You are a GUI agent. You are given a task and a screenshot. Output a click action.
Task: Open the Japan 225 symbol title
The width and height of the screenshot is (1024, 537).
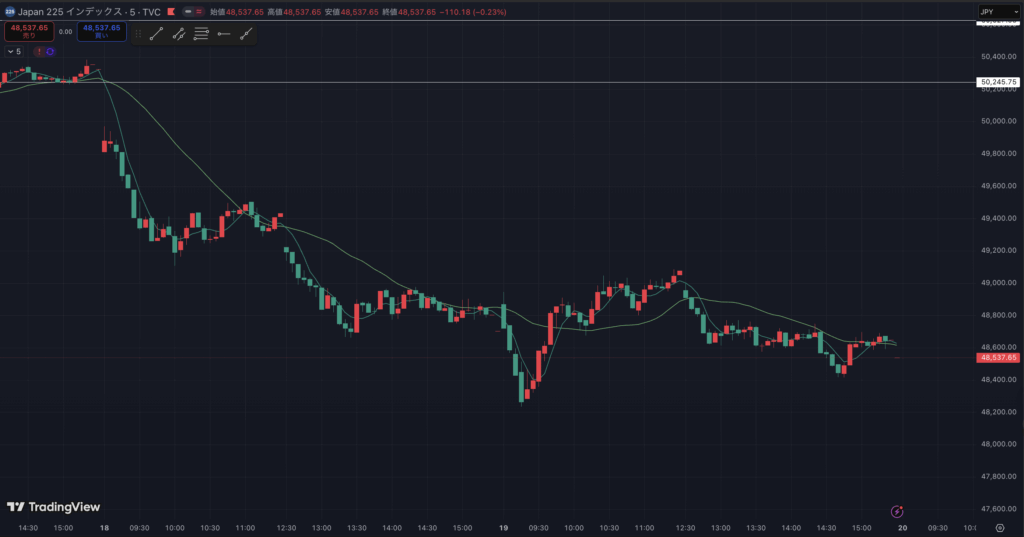[86, 11]
